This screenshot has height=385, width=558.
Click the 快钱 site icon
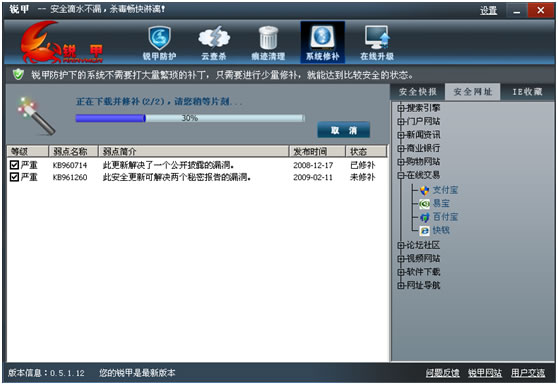coord(425,231)
